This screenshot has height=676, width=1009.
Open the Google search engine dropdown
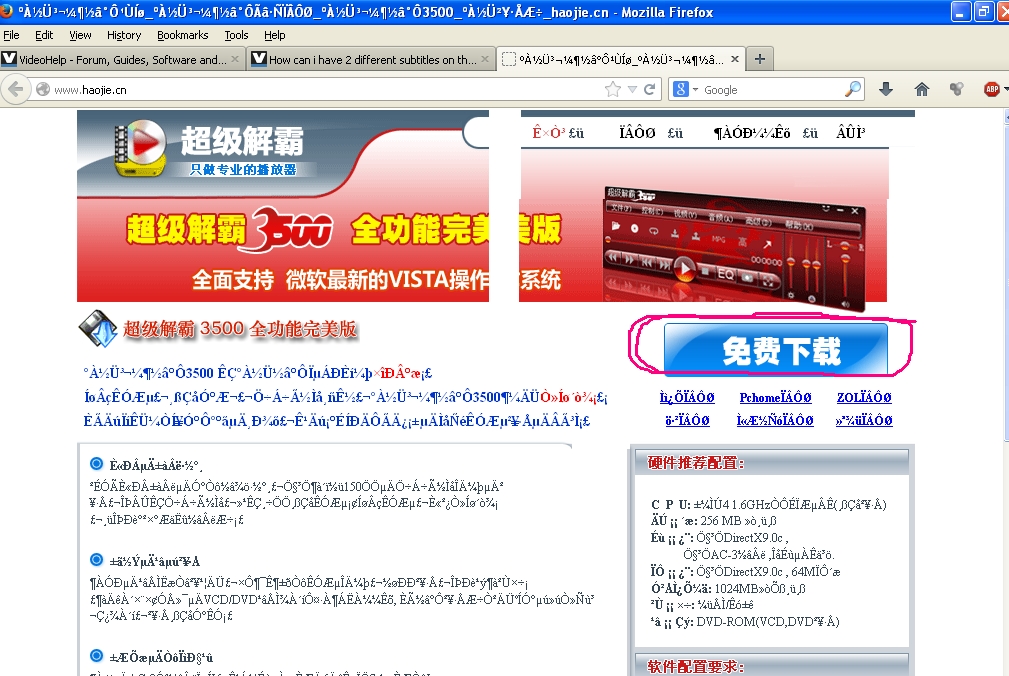(685, 89)
